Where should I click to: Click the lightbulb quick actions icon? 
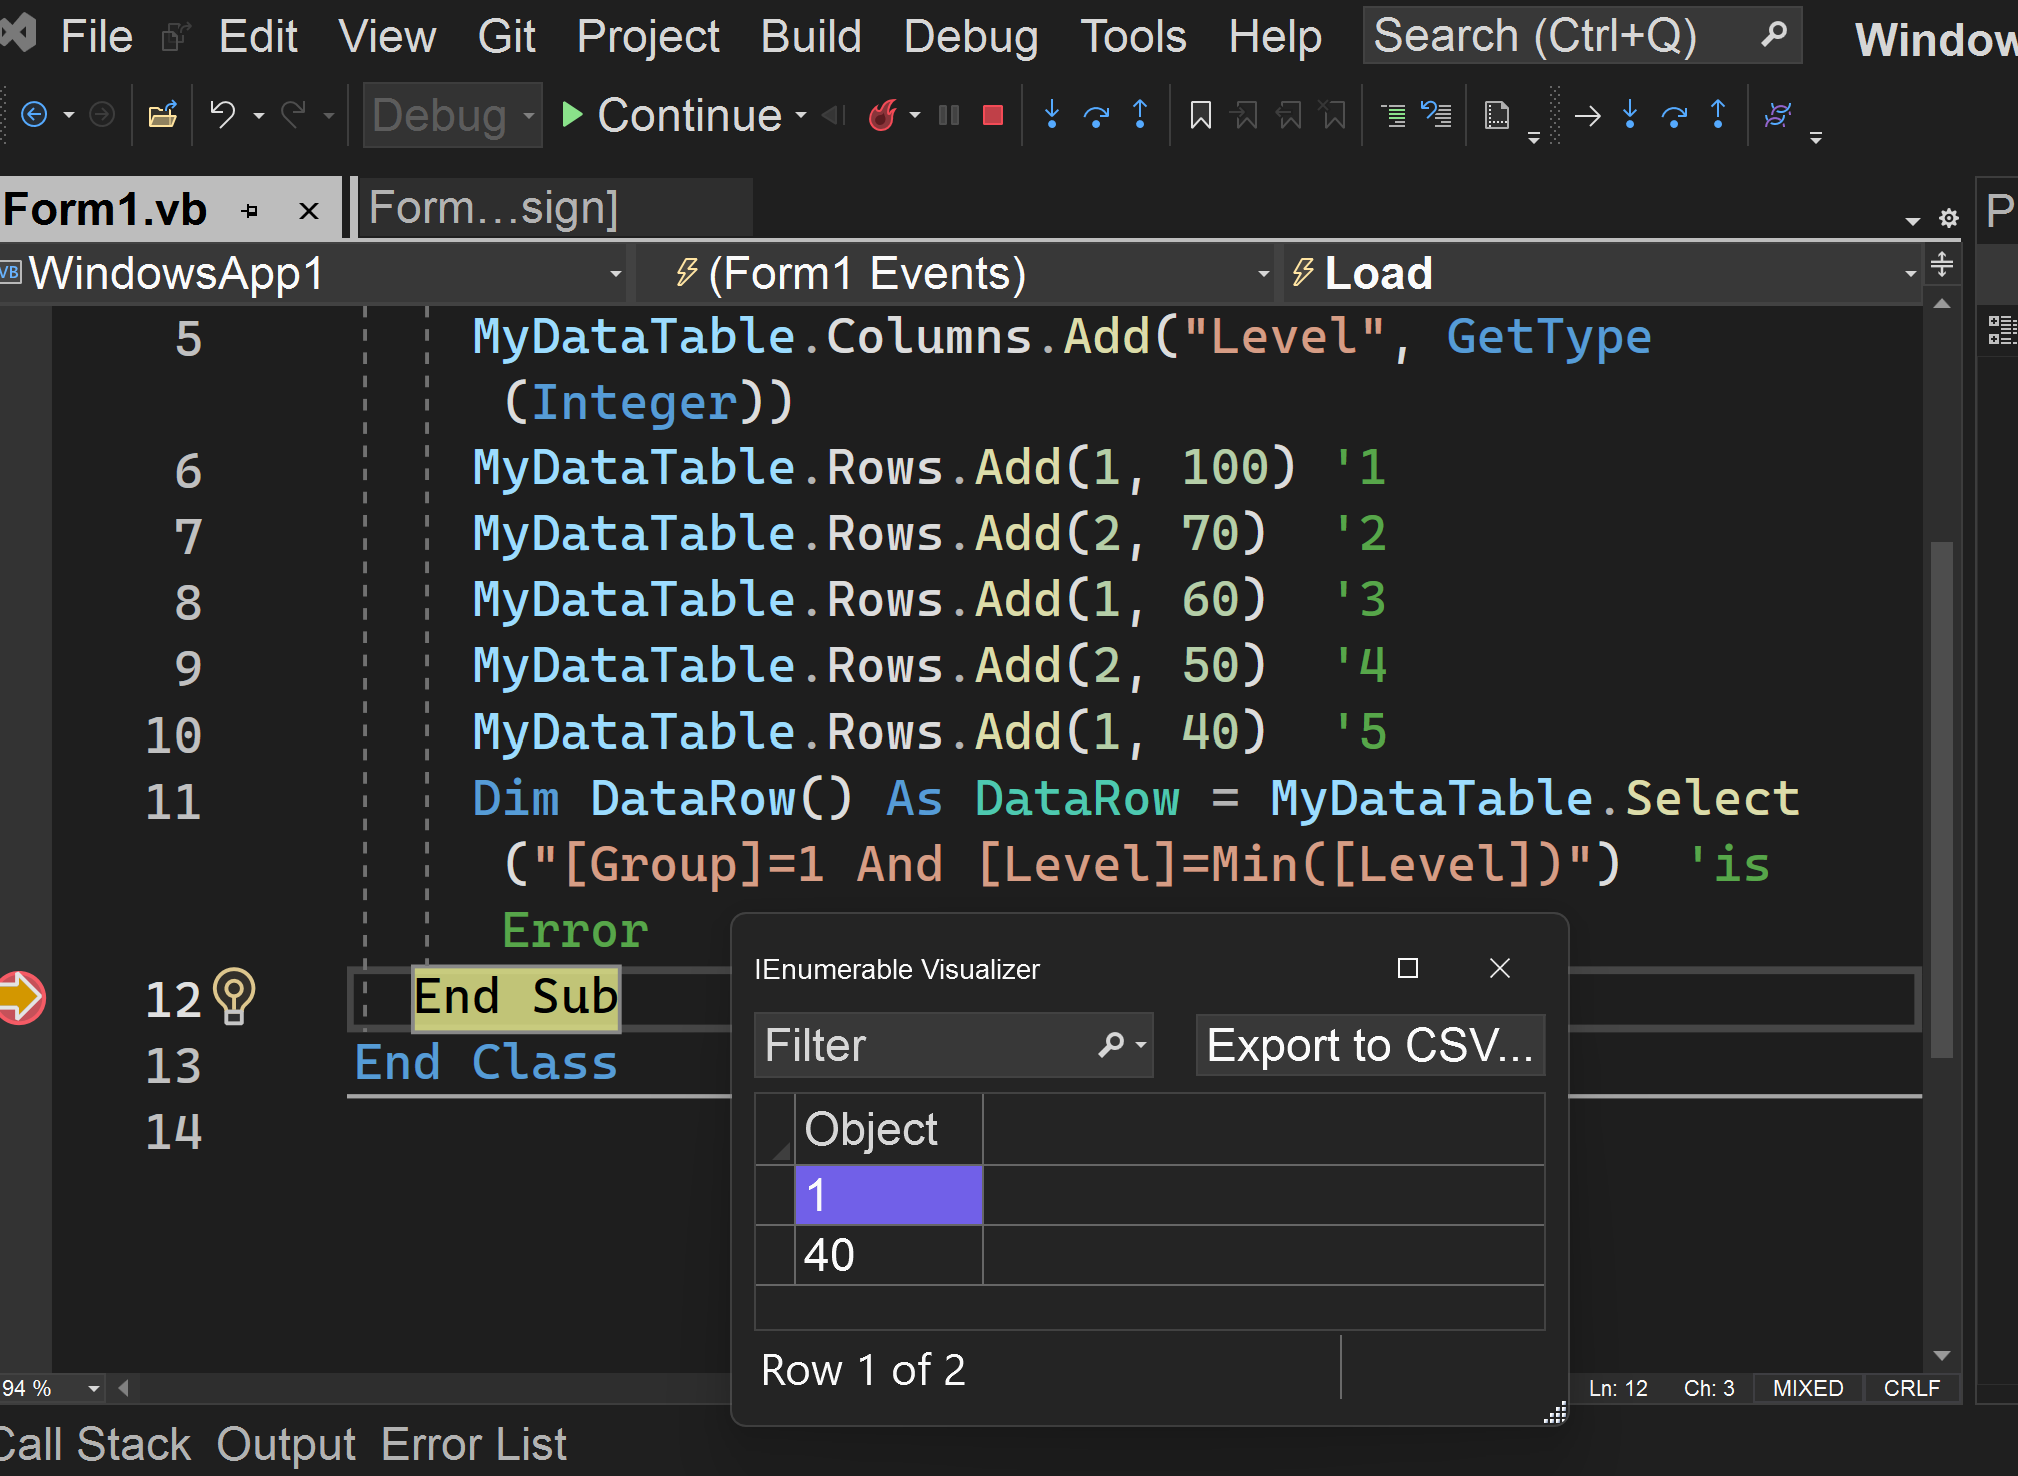[x=234, y=996]
